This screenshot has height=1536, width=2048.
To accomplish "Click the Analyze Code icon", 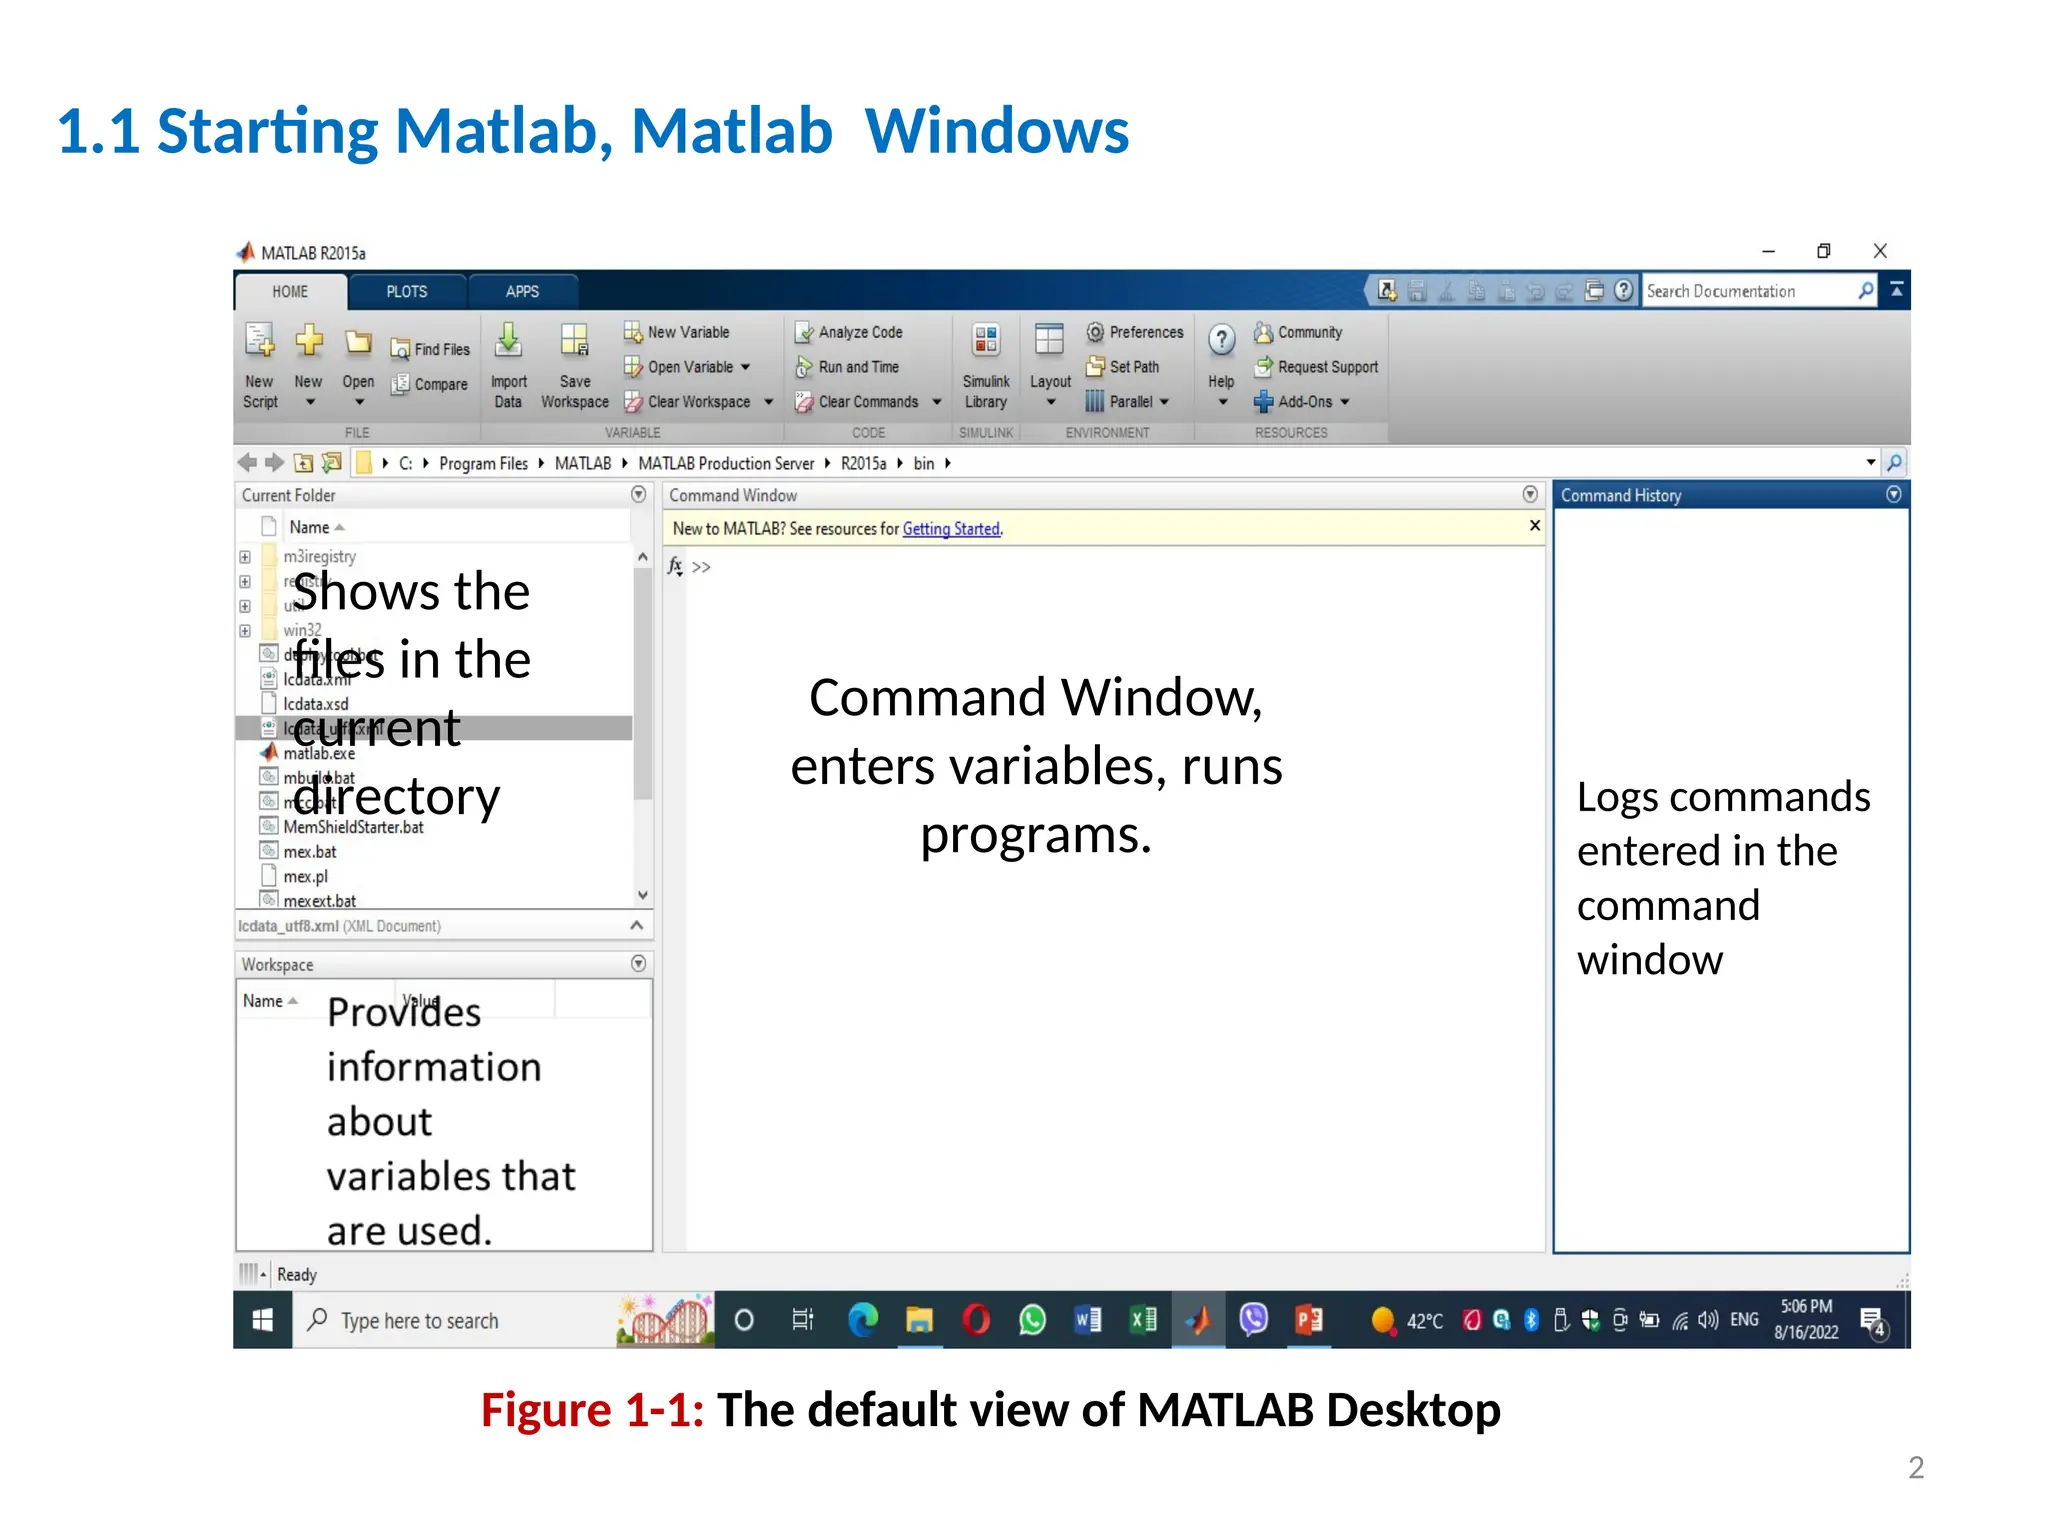I will pos(804,332).
